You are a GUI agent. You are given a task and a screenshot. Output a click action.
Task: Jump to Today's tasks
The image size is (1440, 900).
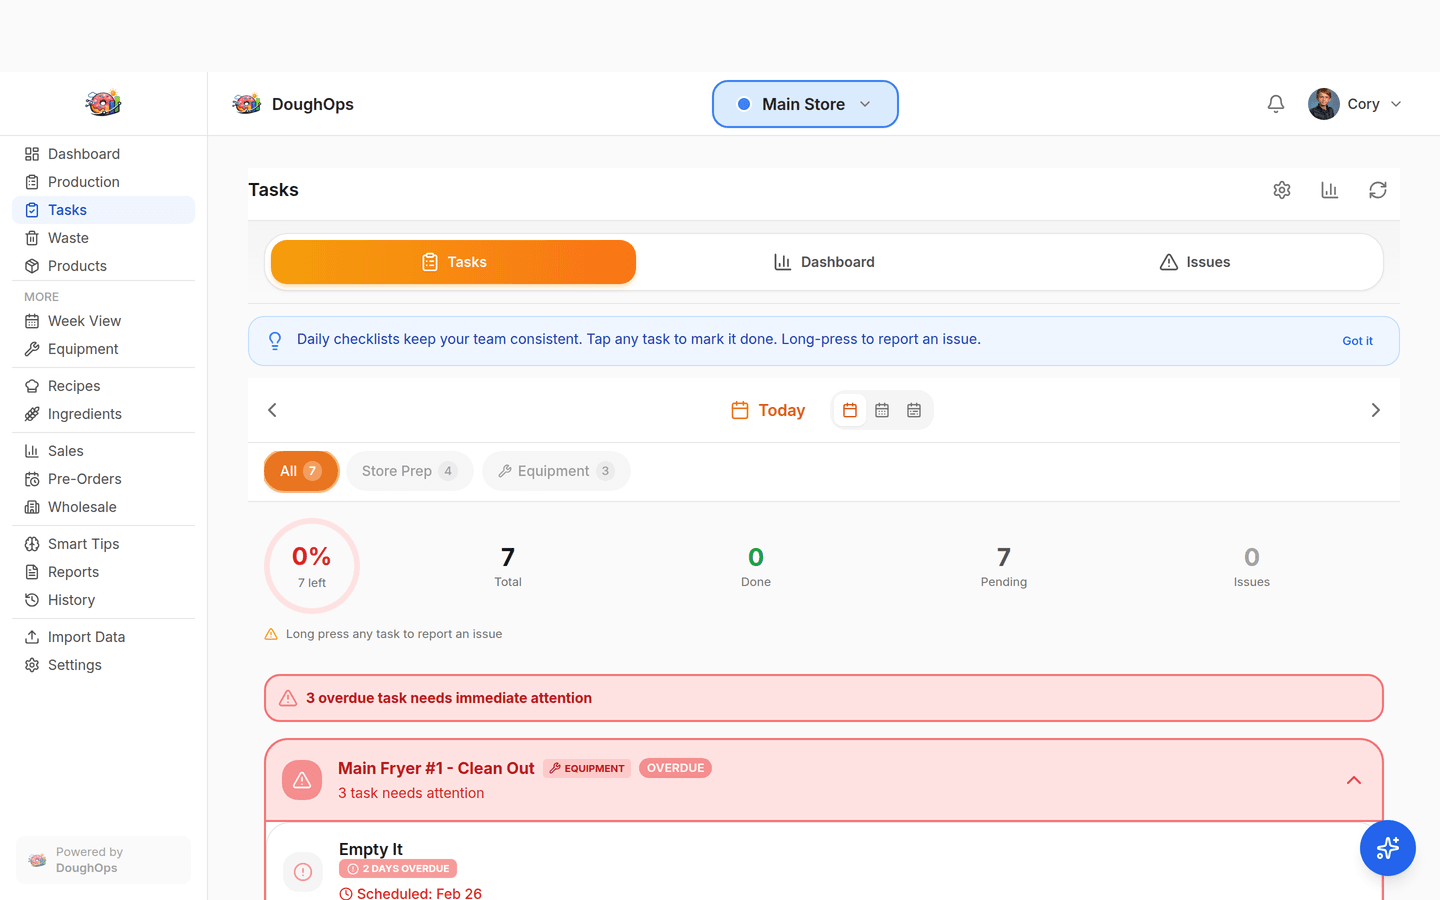pos(767,410)
